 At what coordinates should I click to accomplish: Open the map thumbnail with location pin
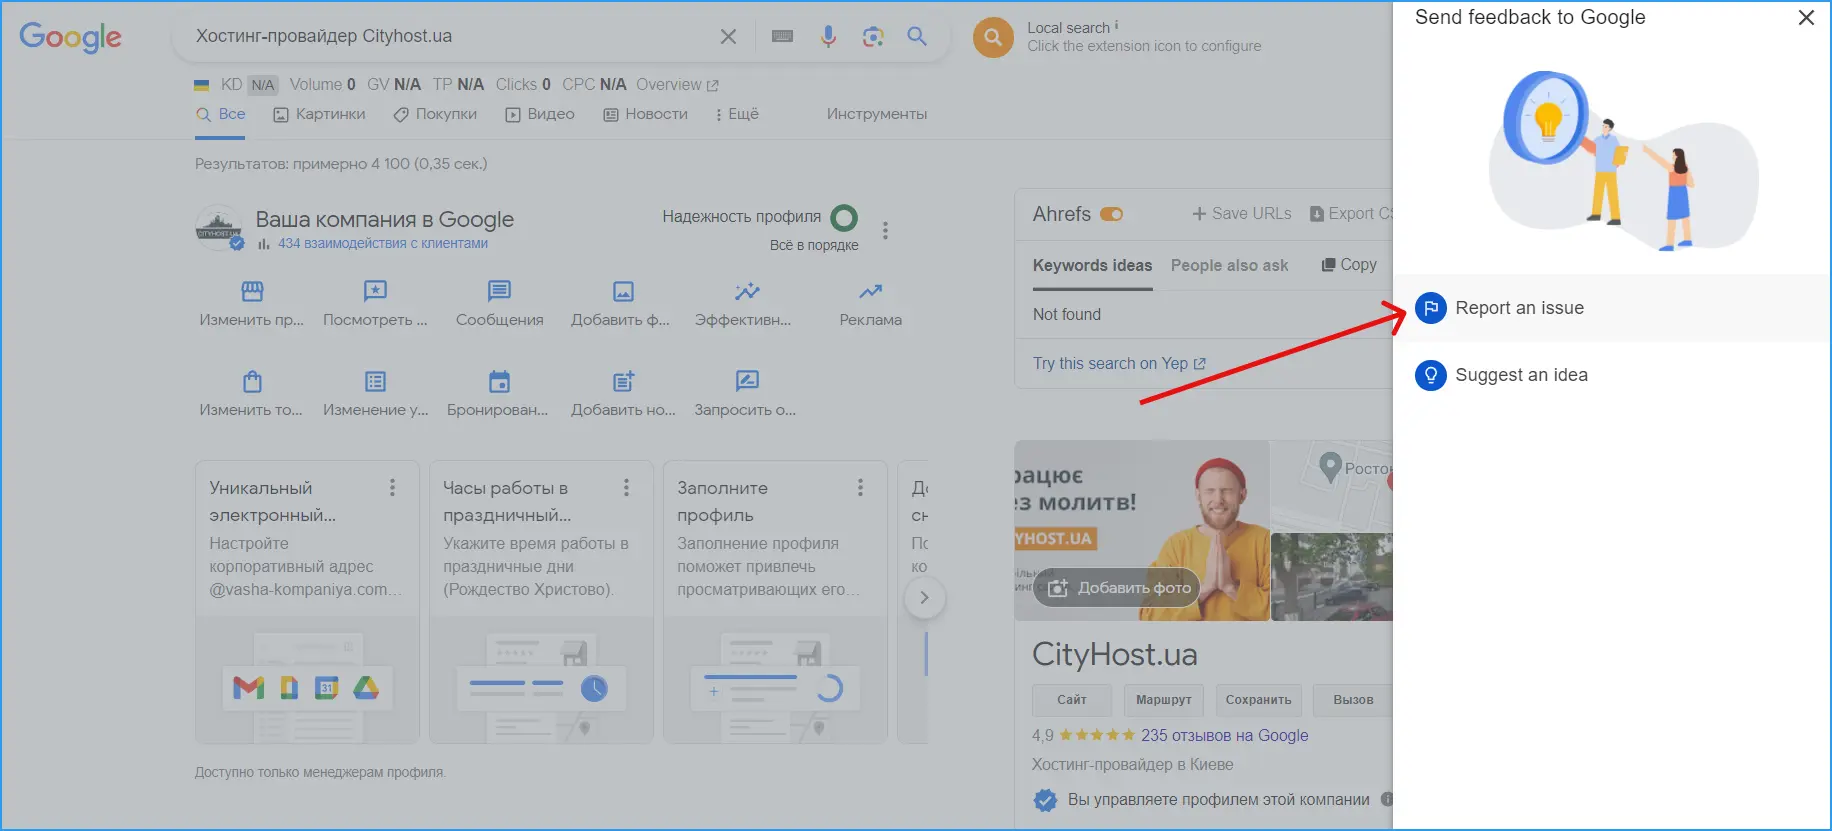[x=1332, y=486]
